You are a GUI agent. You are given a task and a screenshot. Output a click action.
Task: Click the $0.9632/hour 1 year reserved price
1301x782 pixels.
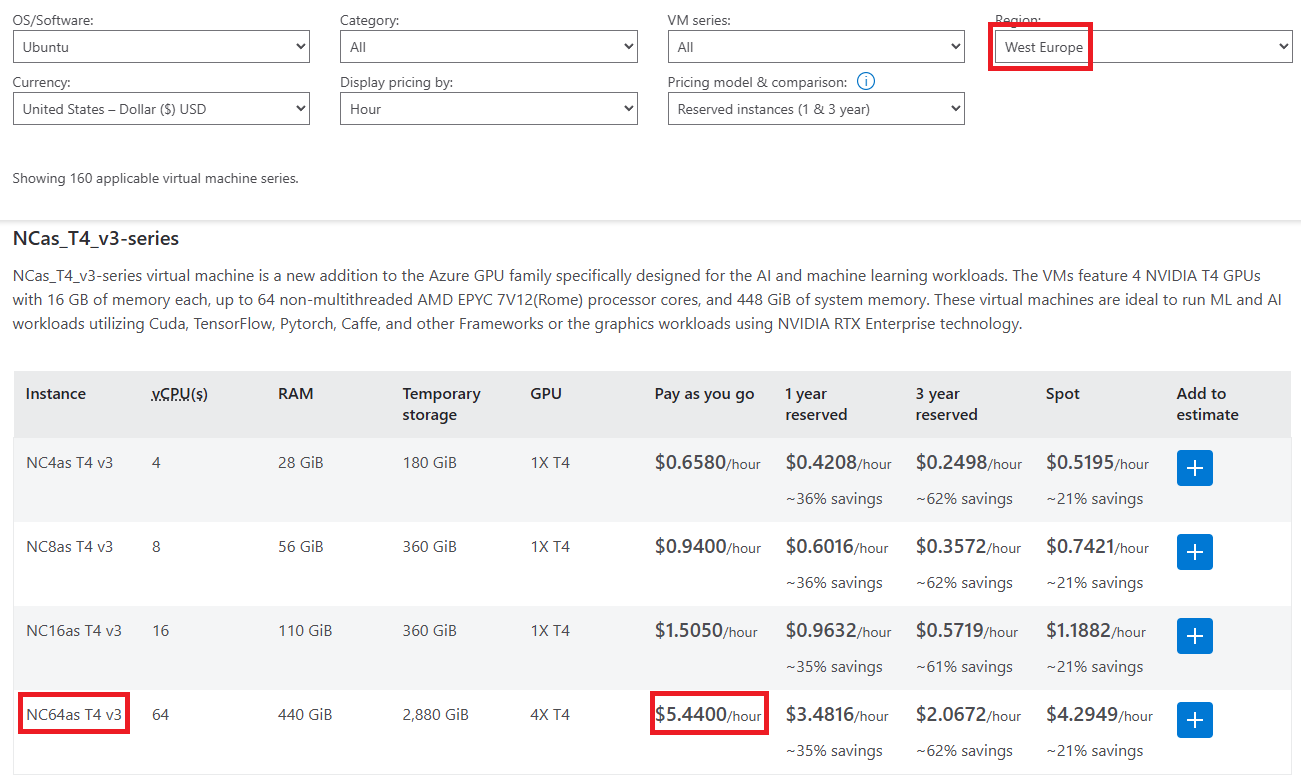tap(839, 631)
